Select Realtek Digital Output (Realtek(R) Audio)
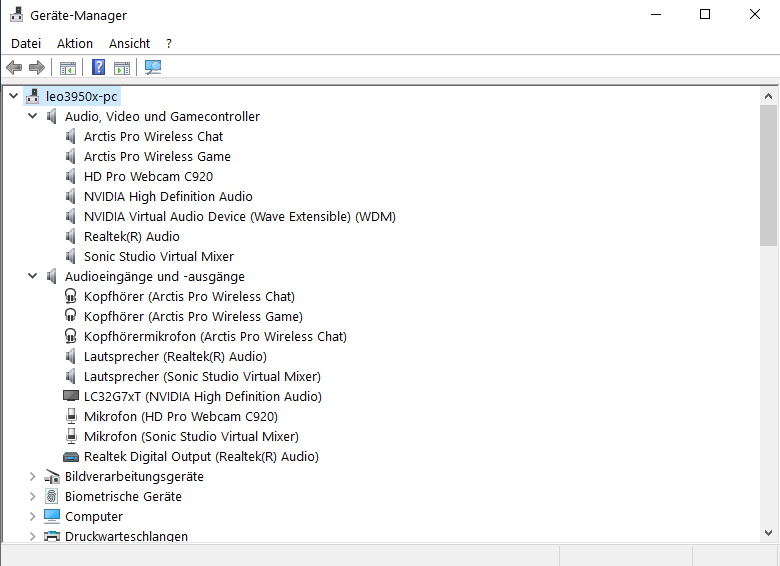Viewport: 780px width, 566px height. (x=201, y=456)
